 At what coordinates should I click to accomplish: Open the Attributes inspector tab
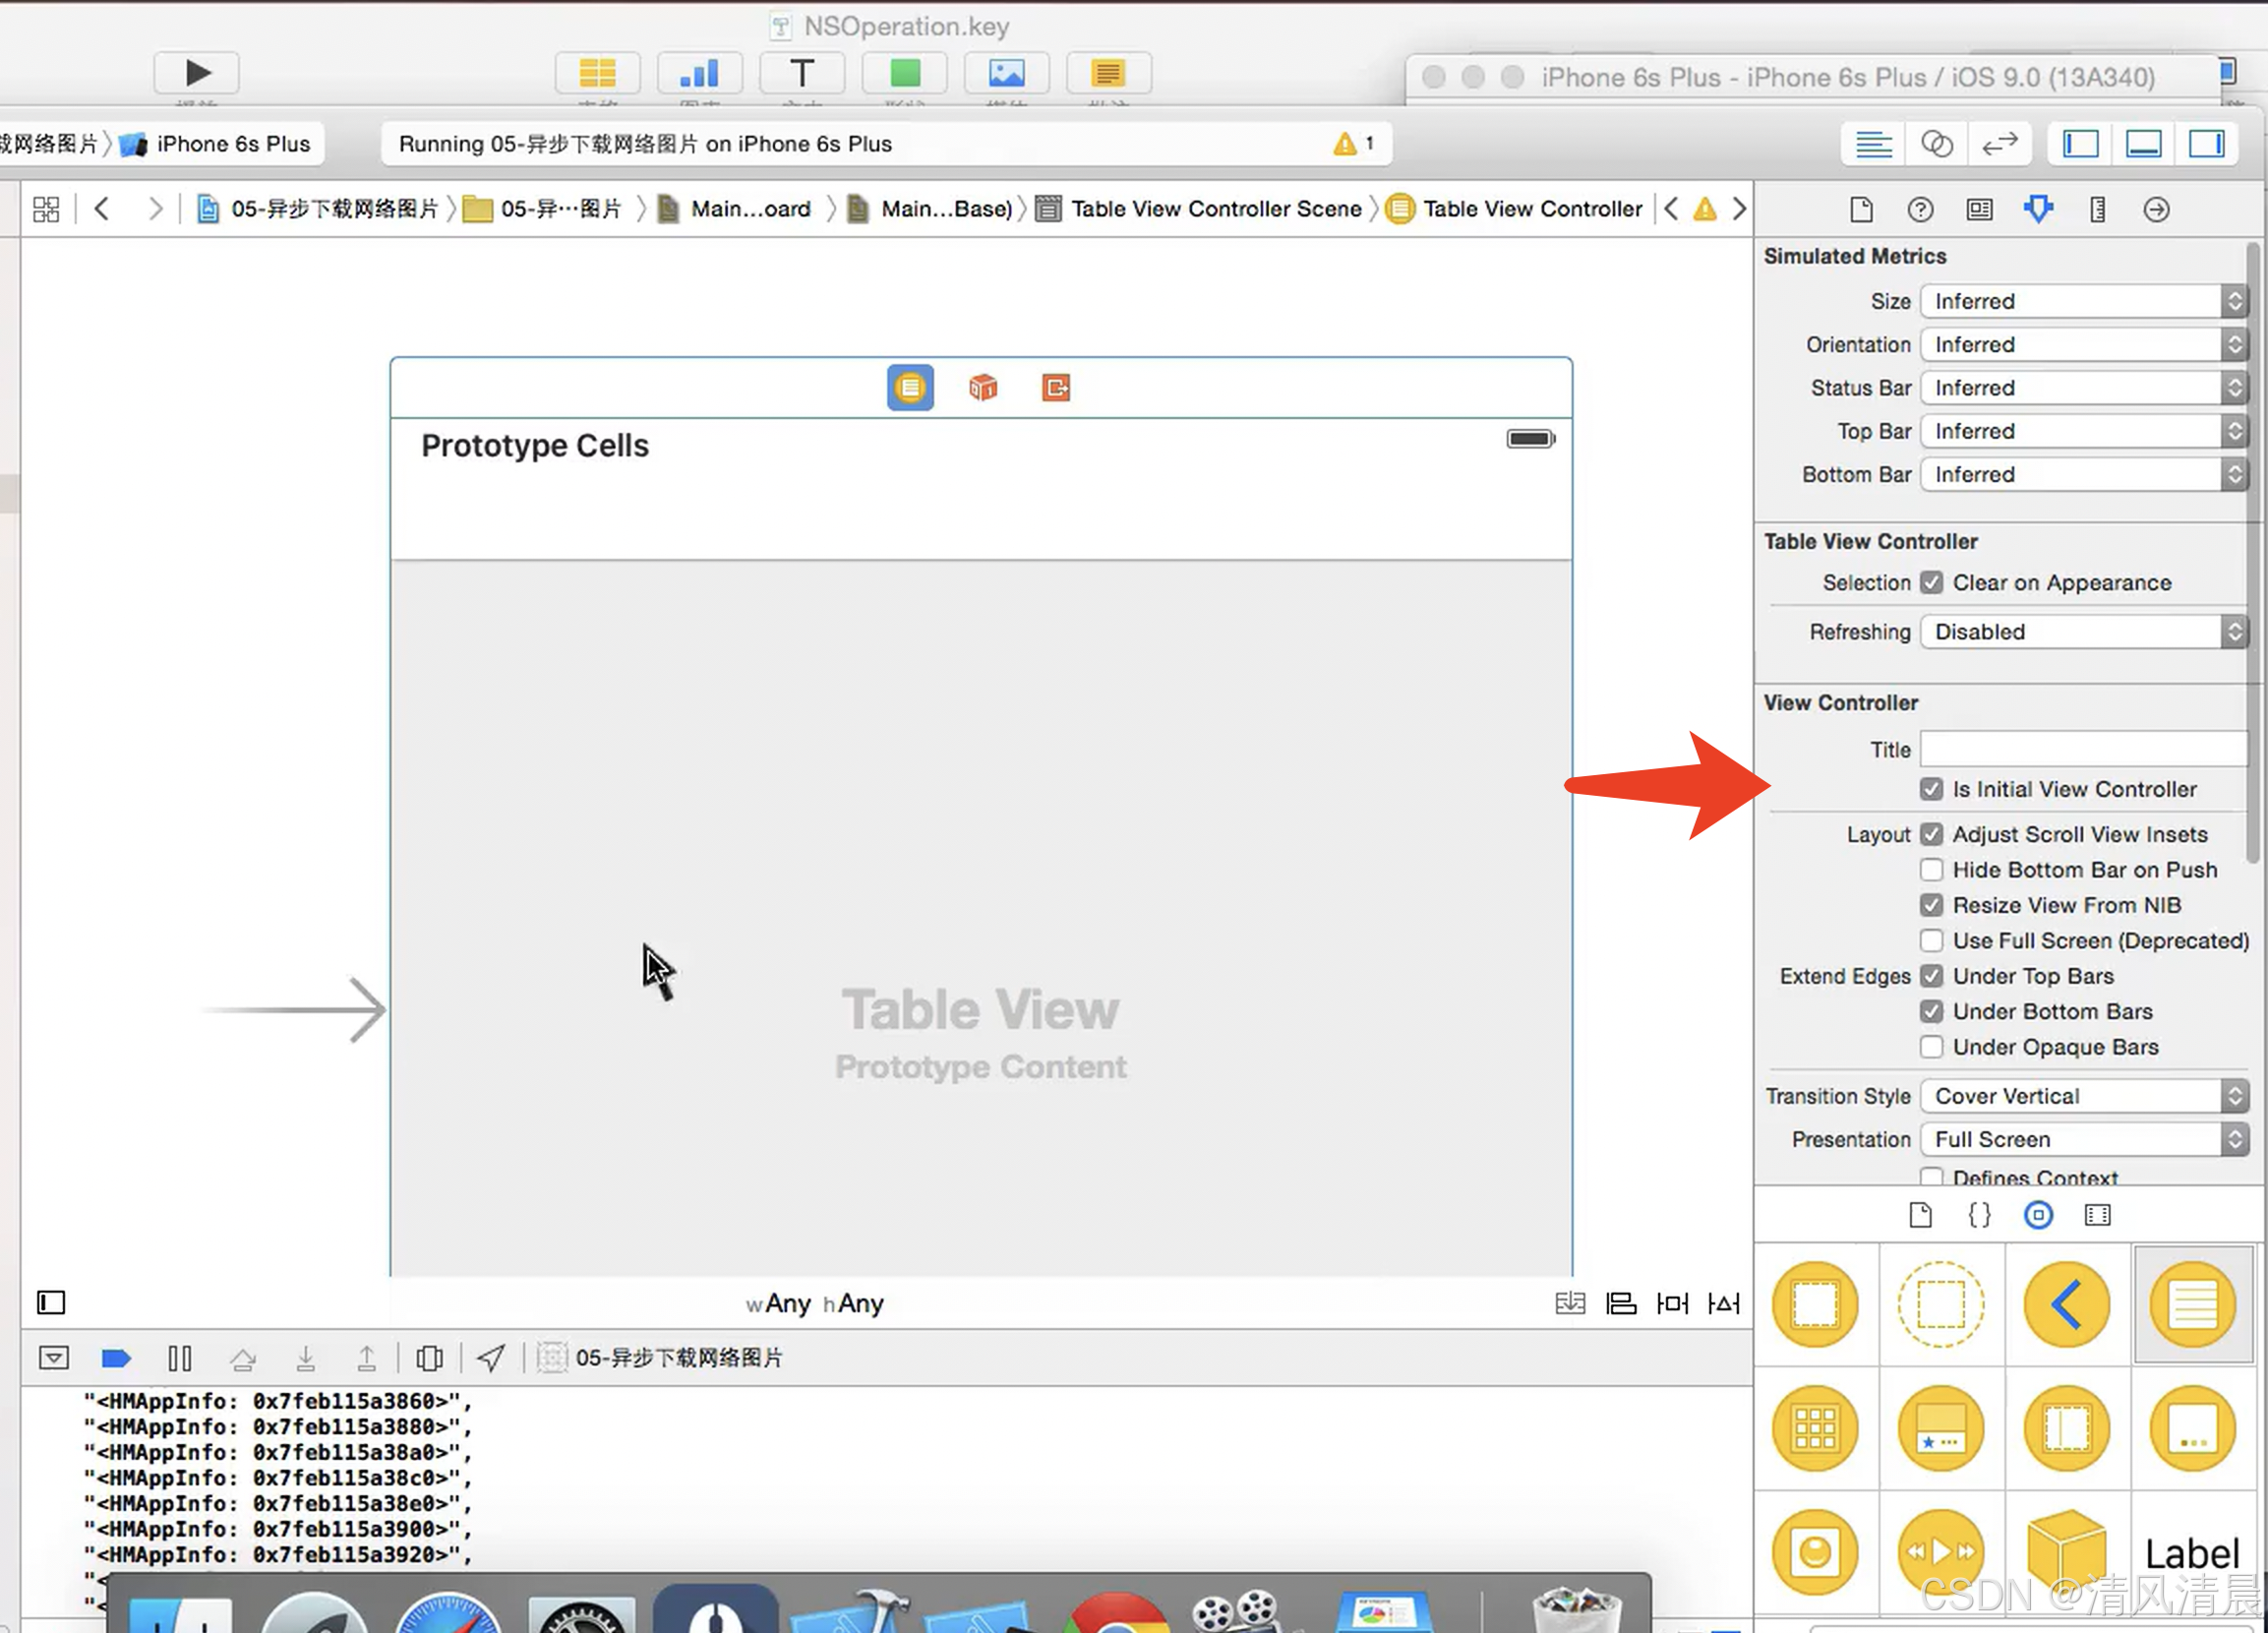click(x=2038, y=209)
